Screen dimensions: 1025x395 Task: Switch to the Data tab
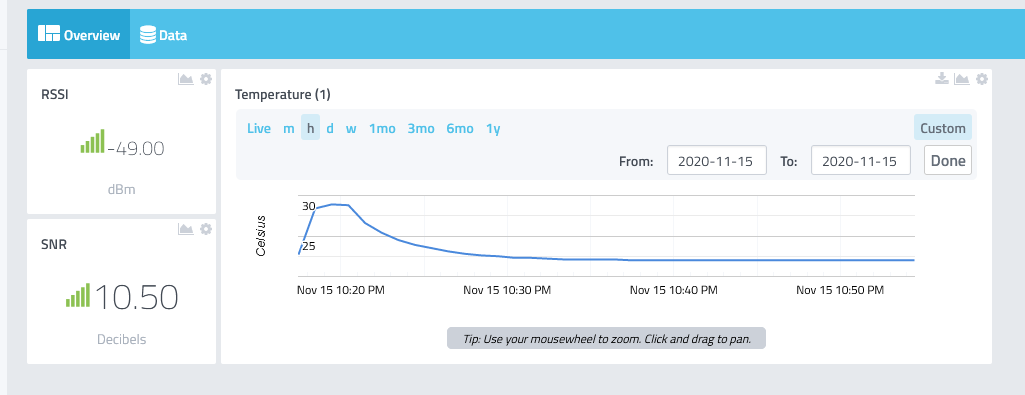click(163, 35)
